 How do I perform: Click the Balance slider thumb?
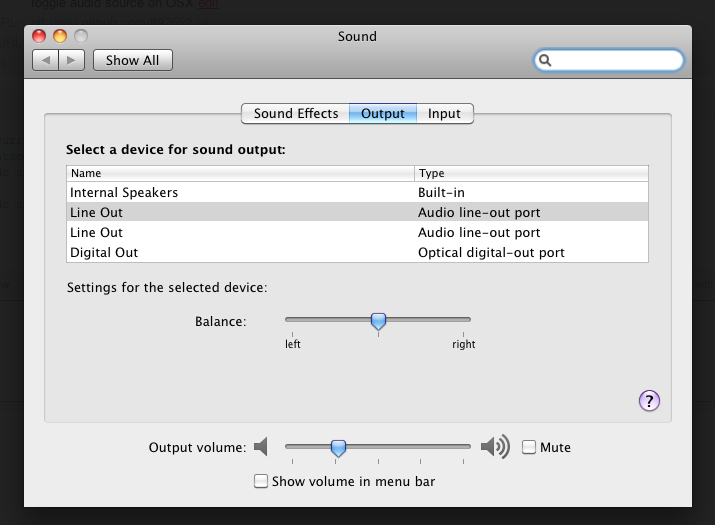(x=378, y=322)
